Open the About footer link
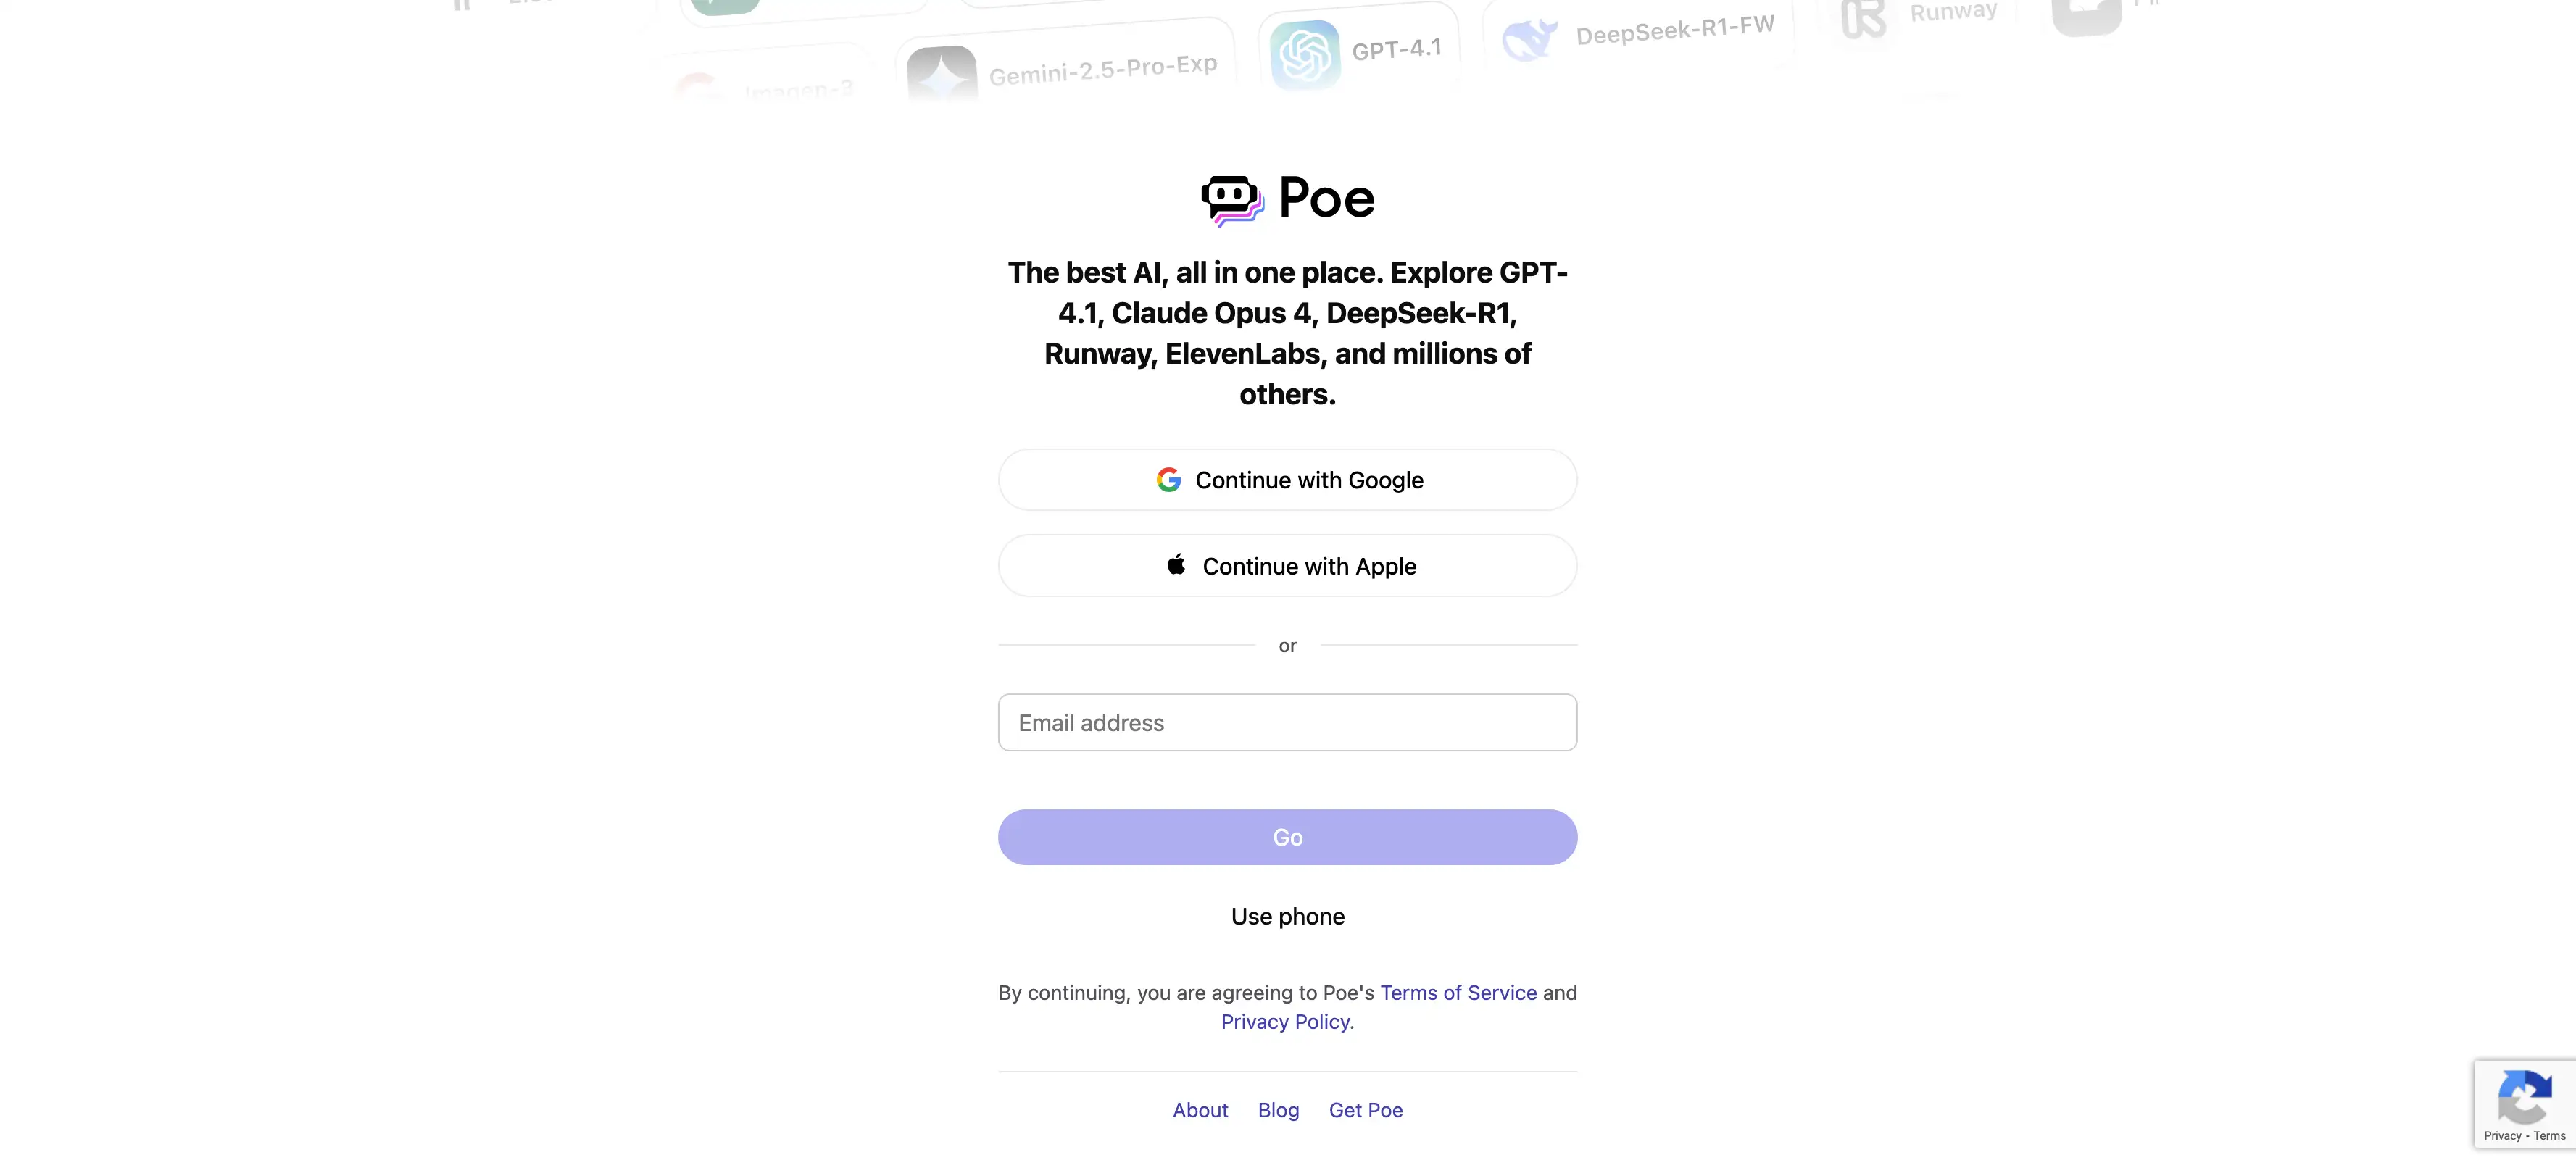This screenshot has width=2576, height=1168. tap(1200, 1110)
